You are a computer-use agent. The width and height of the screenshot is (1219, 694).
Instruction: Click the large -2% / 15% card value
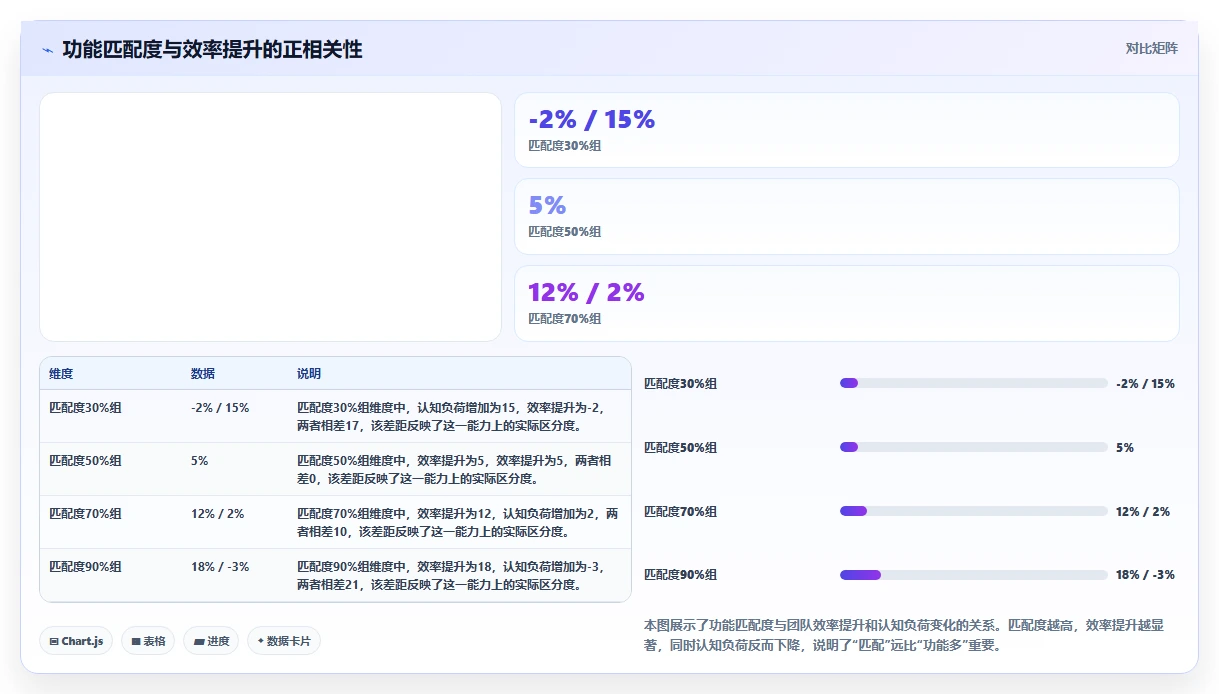(x=592, y=120)
